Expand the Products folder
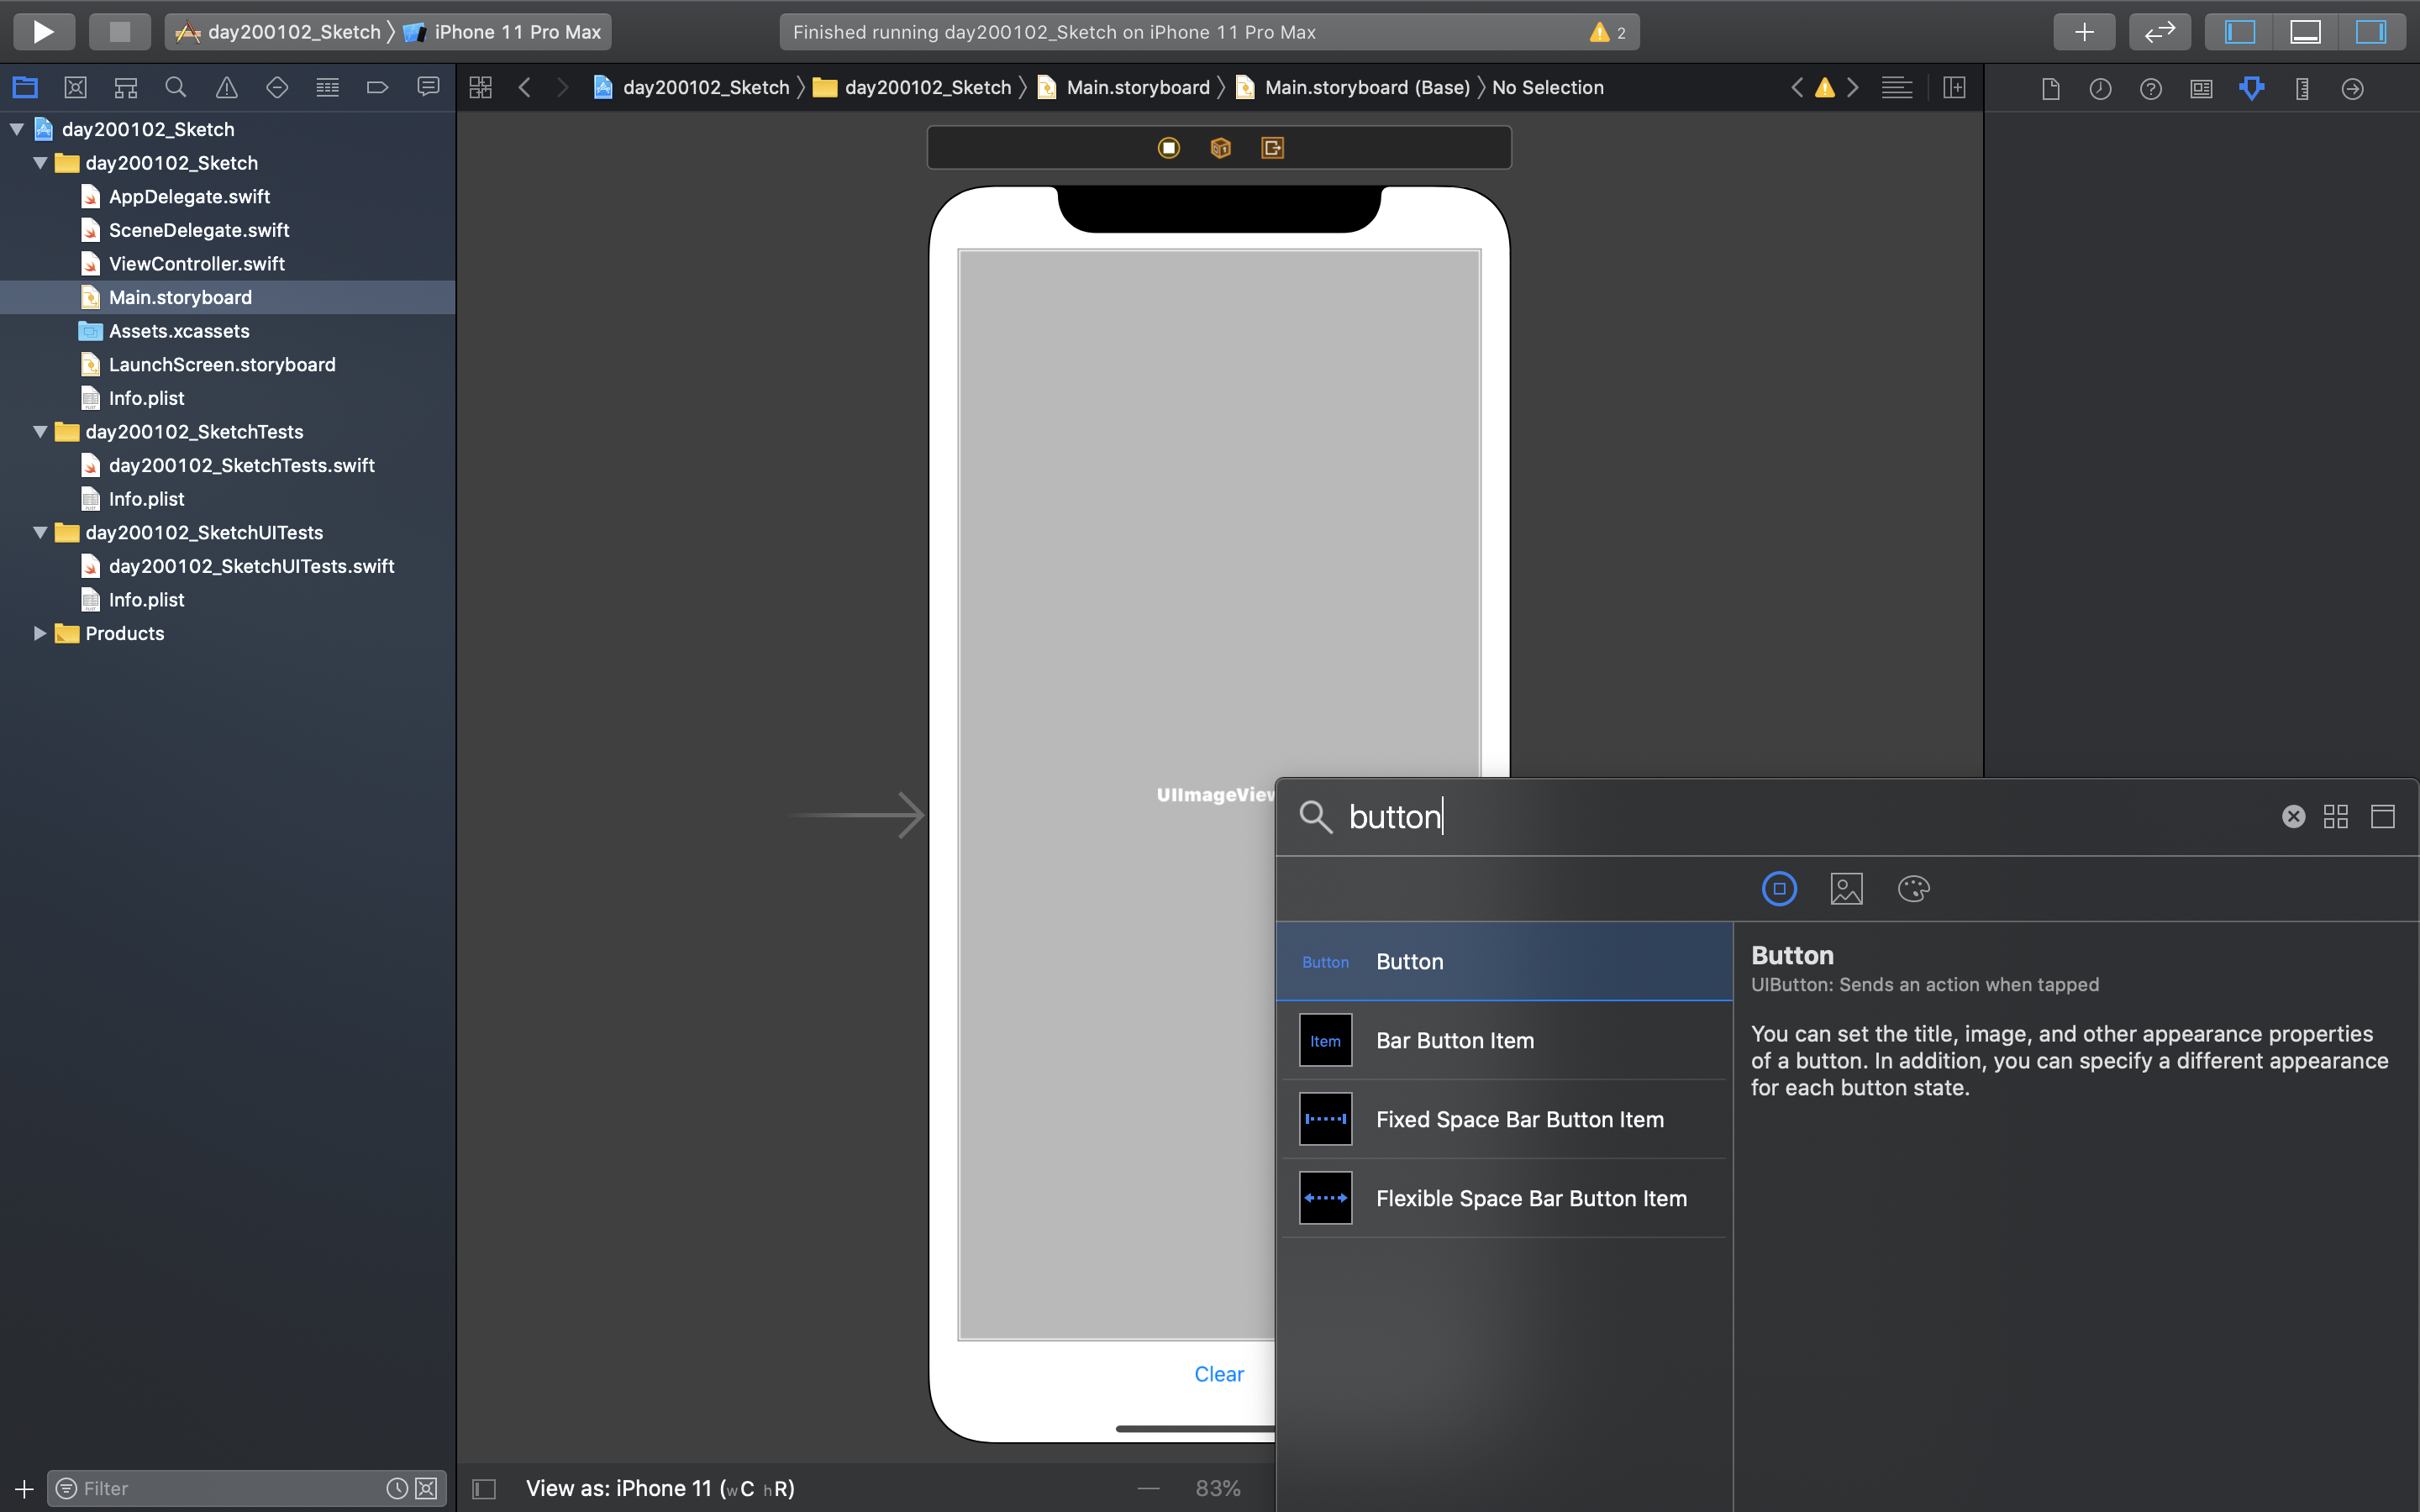 (x=40, y=633)
